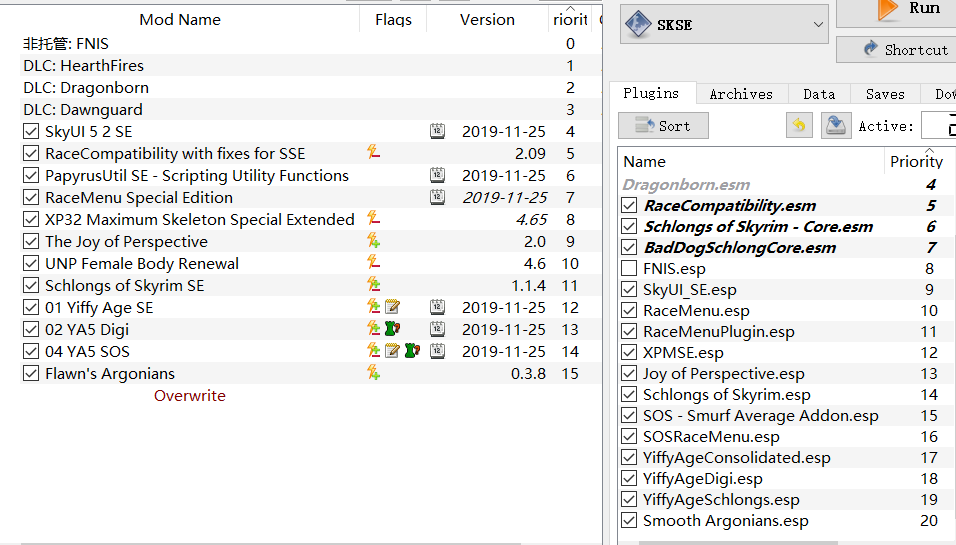Click the notes icon on 04 YA5 SOS
The width and height of the screenshot is (956, 545).
pos(392,351)
